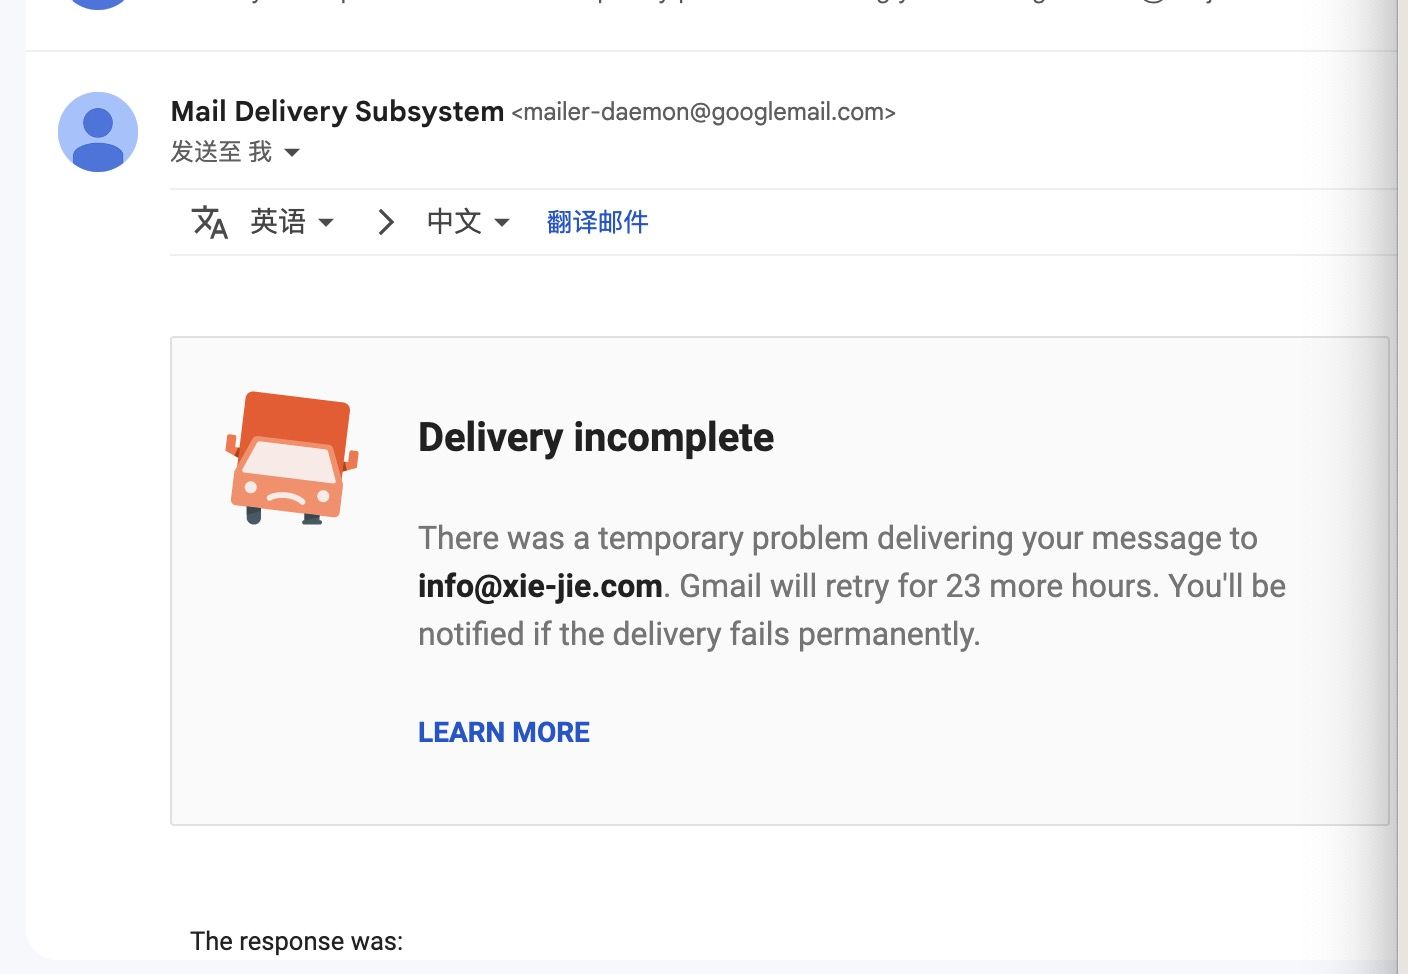1408x974 pixels.
Task: Click the info@xie-jie.com recipient address
Action: pyautogui.click(x=540, y=586)
